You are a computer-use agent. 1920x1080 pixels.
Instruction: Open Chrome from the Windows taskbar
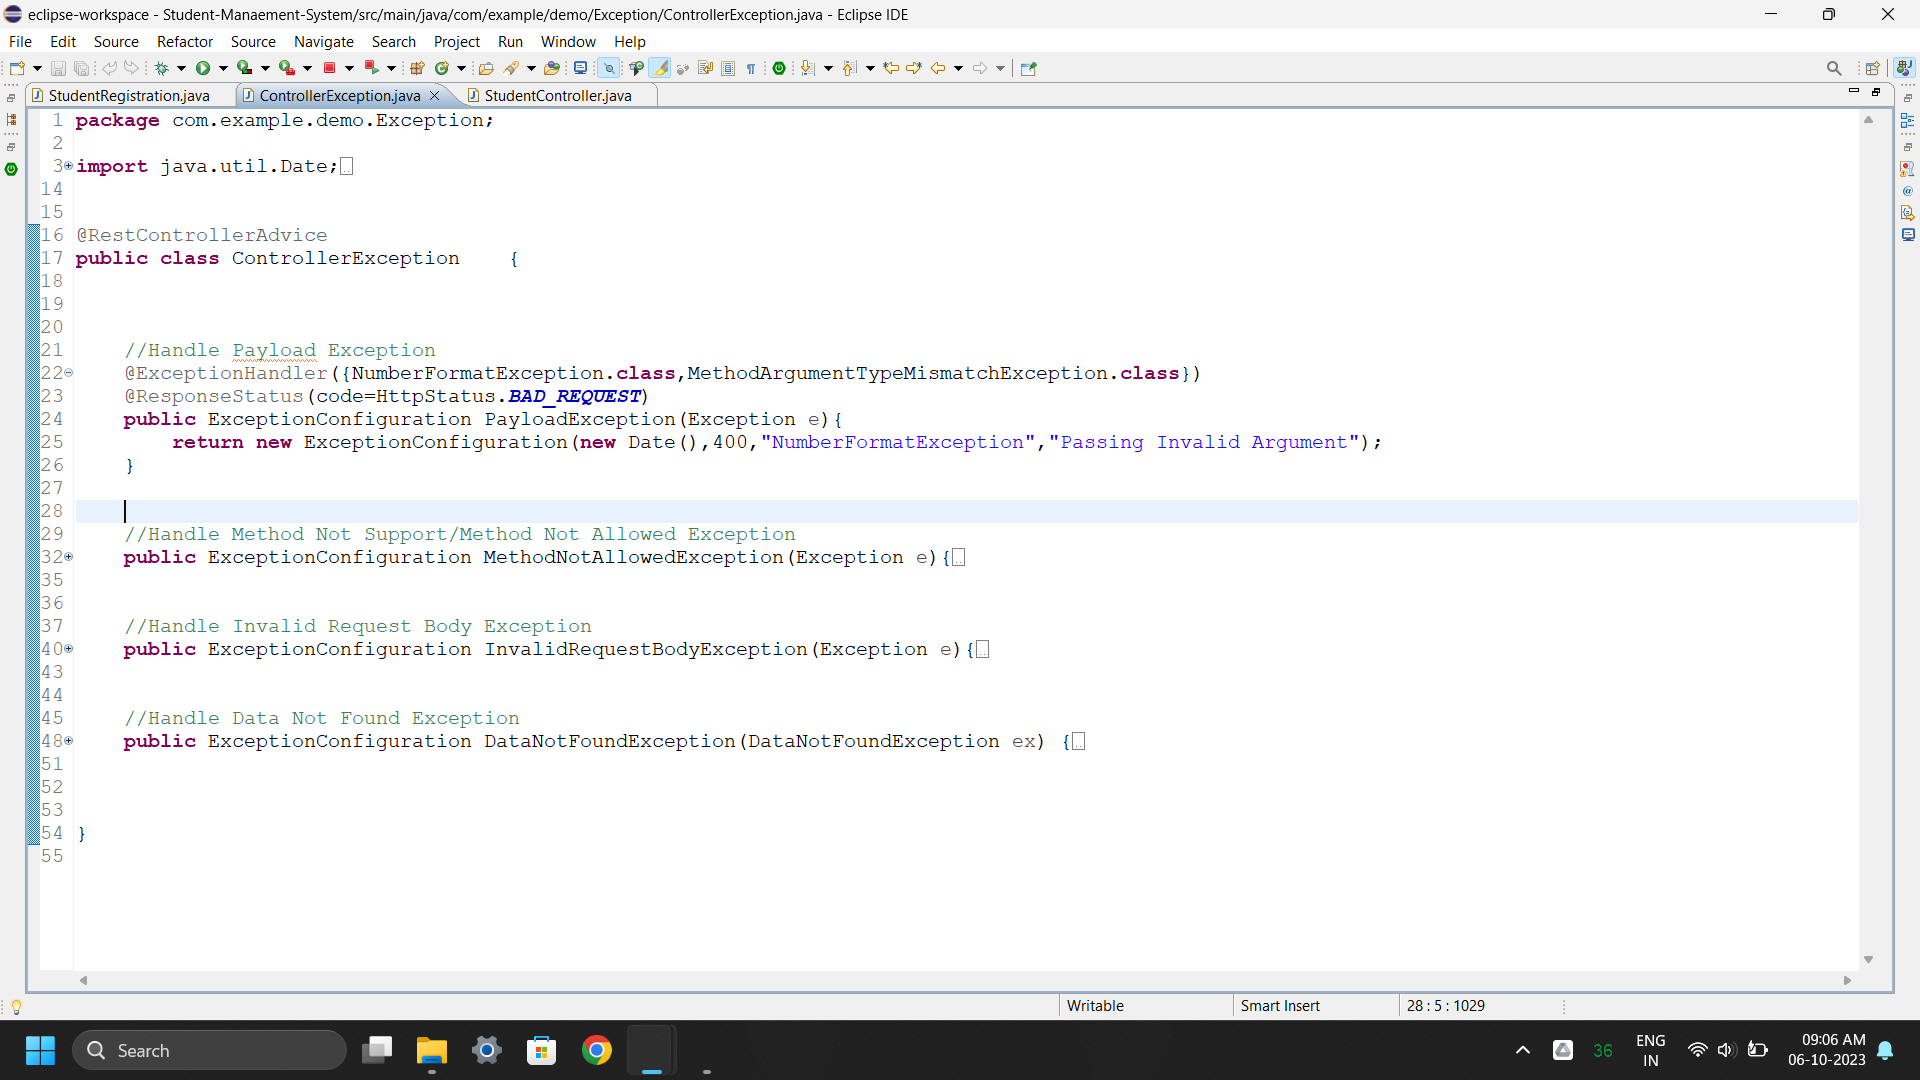(x=597, y=1050)
